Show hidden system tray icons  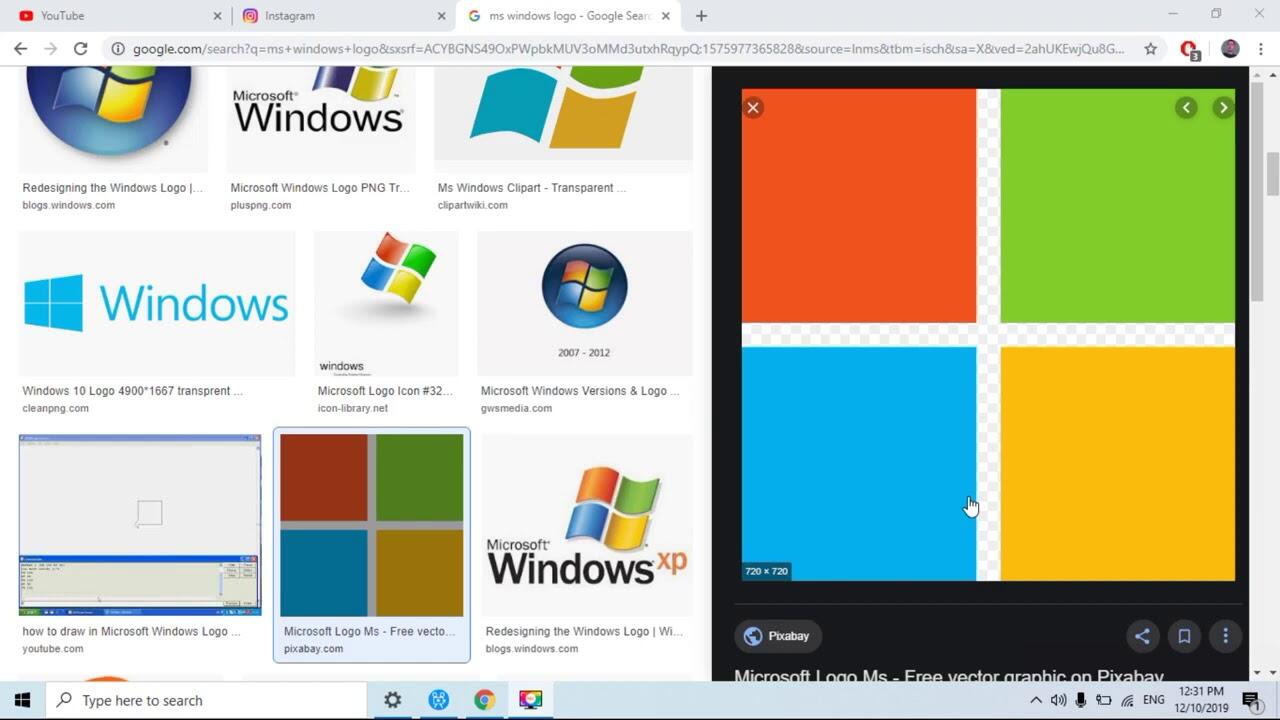pyautogui.click(x=1035, y=700)
